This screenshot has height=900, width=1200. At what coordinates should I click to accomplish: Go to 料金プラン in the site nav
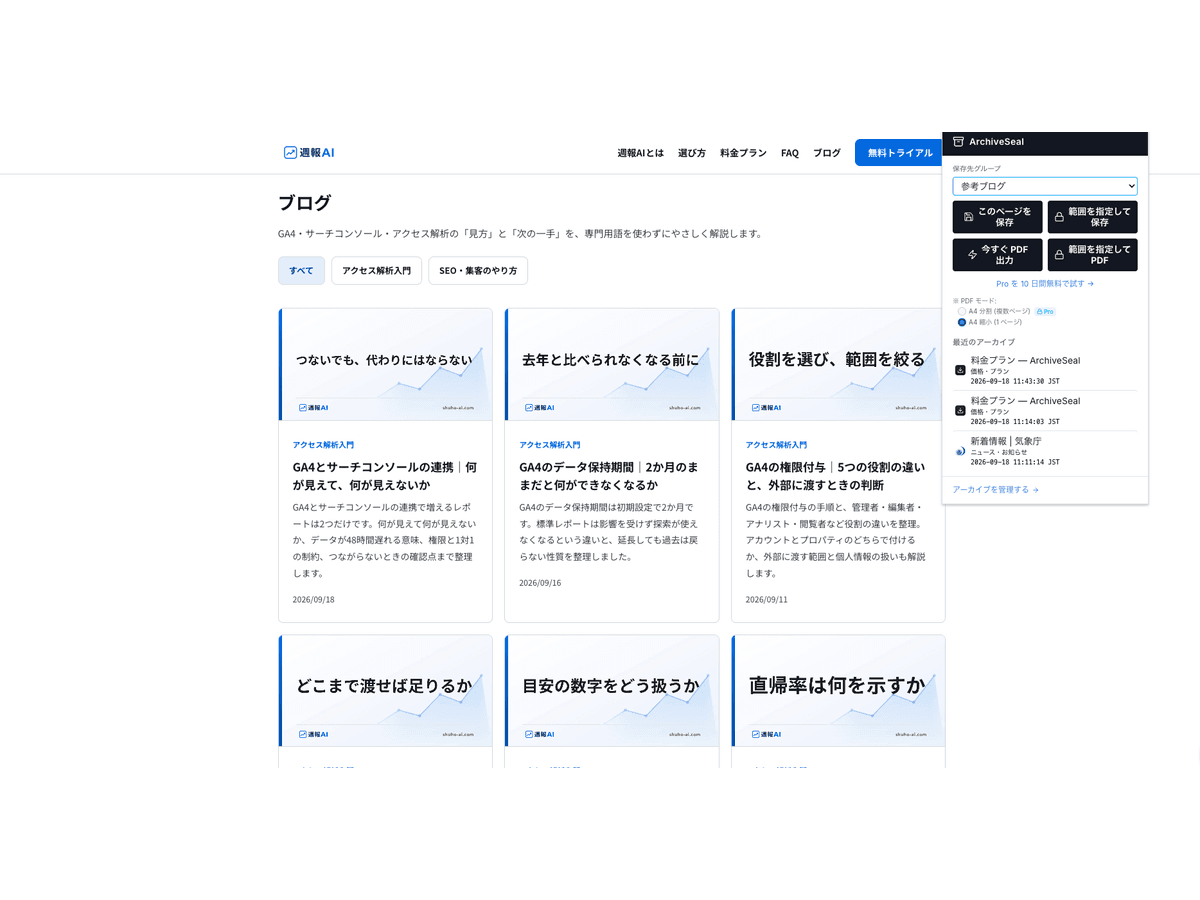(x=743, y=153)
